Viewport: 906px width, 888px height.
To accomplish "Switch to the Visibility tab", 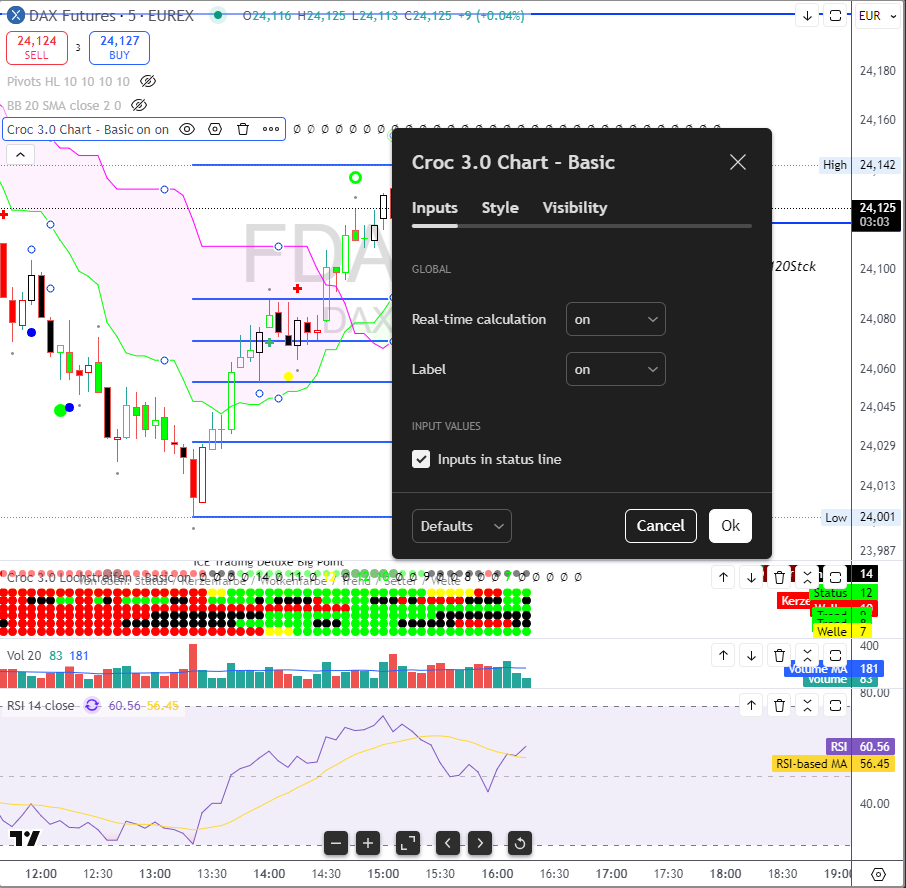I will click(574, 208).
